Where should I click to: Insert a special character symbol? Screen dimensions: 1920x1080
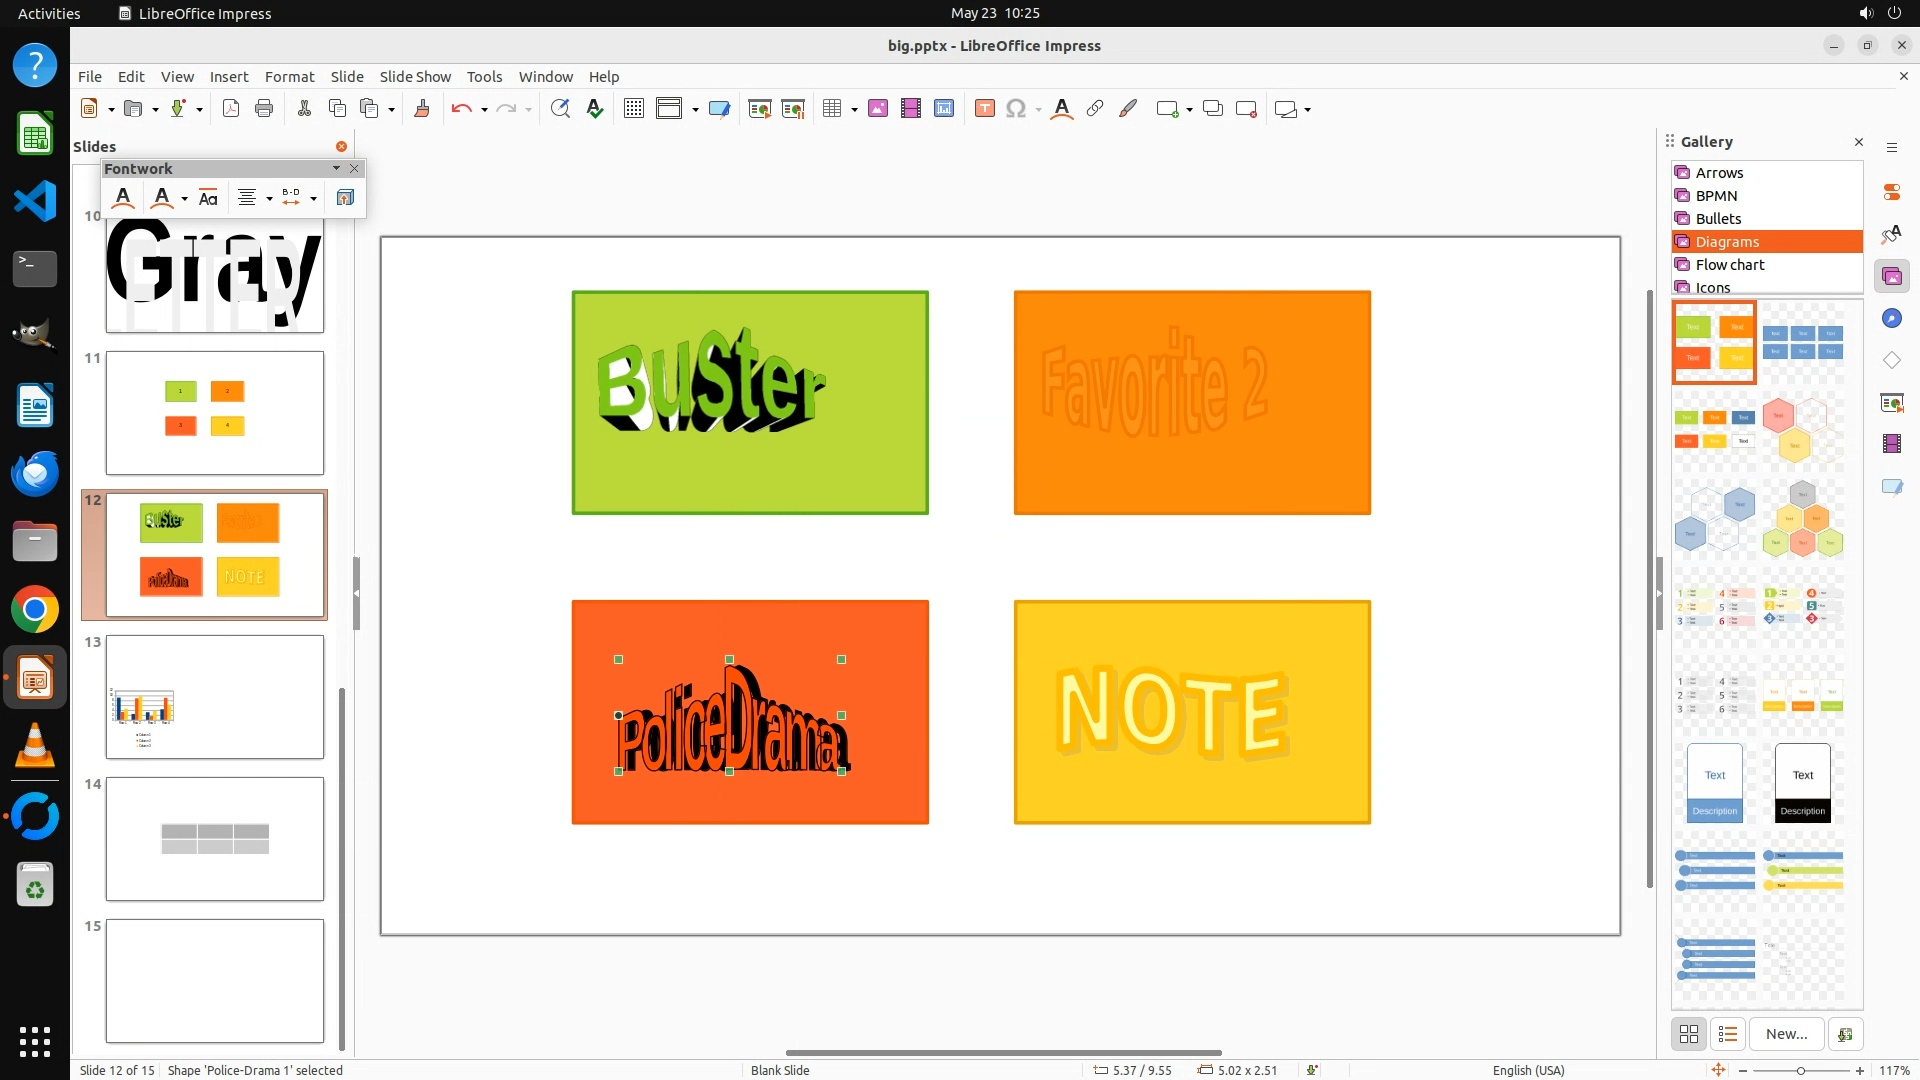pos(1016,109)
